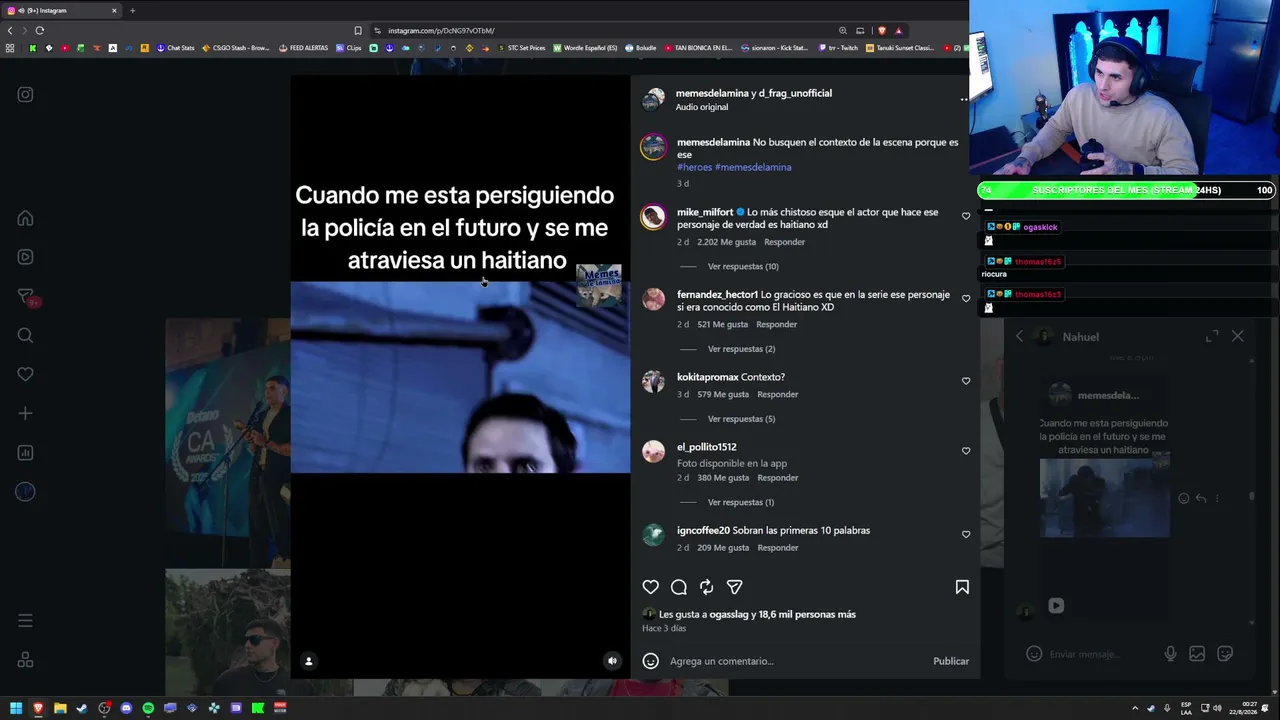Image resolution: width=1280 pixels, height=720 pixels.
Task: Like fernandez_hector1's comment
Action: pos(966,298)
